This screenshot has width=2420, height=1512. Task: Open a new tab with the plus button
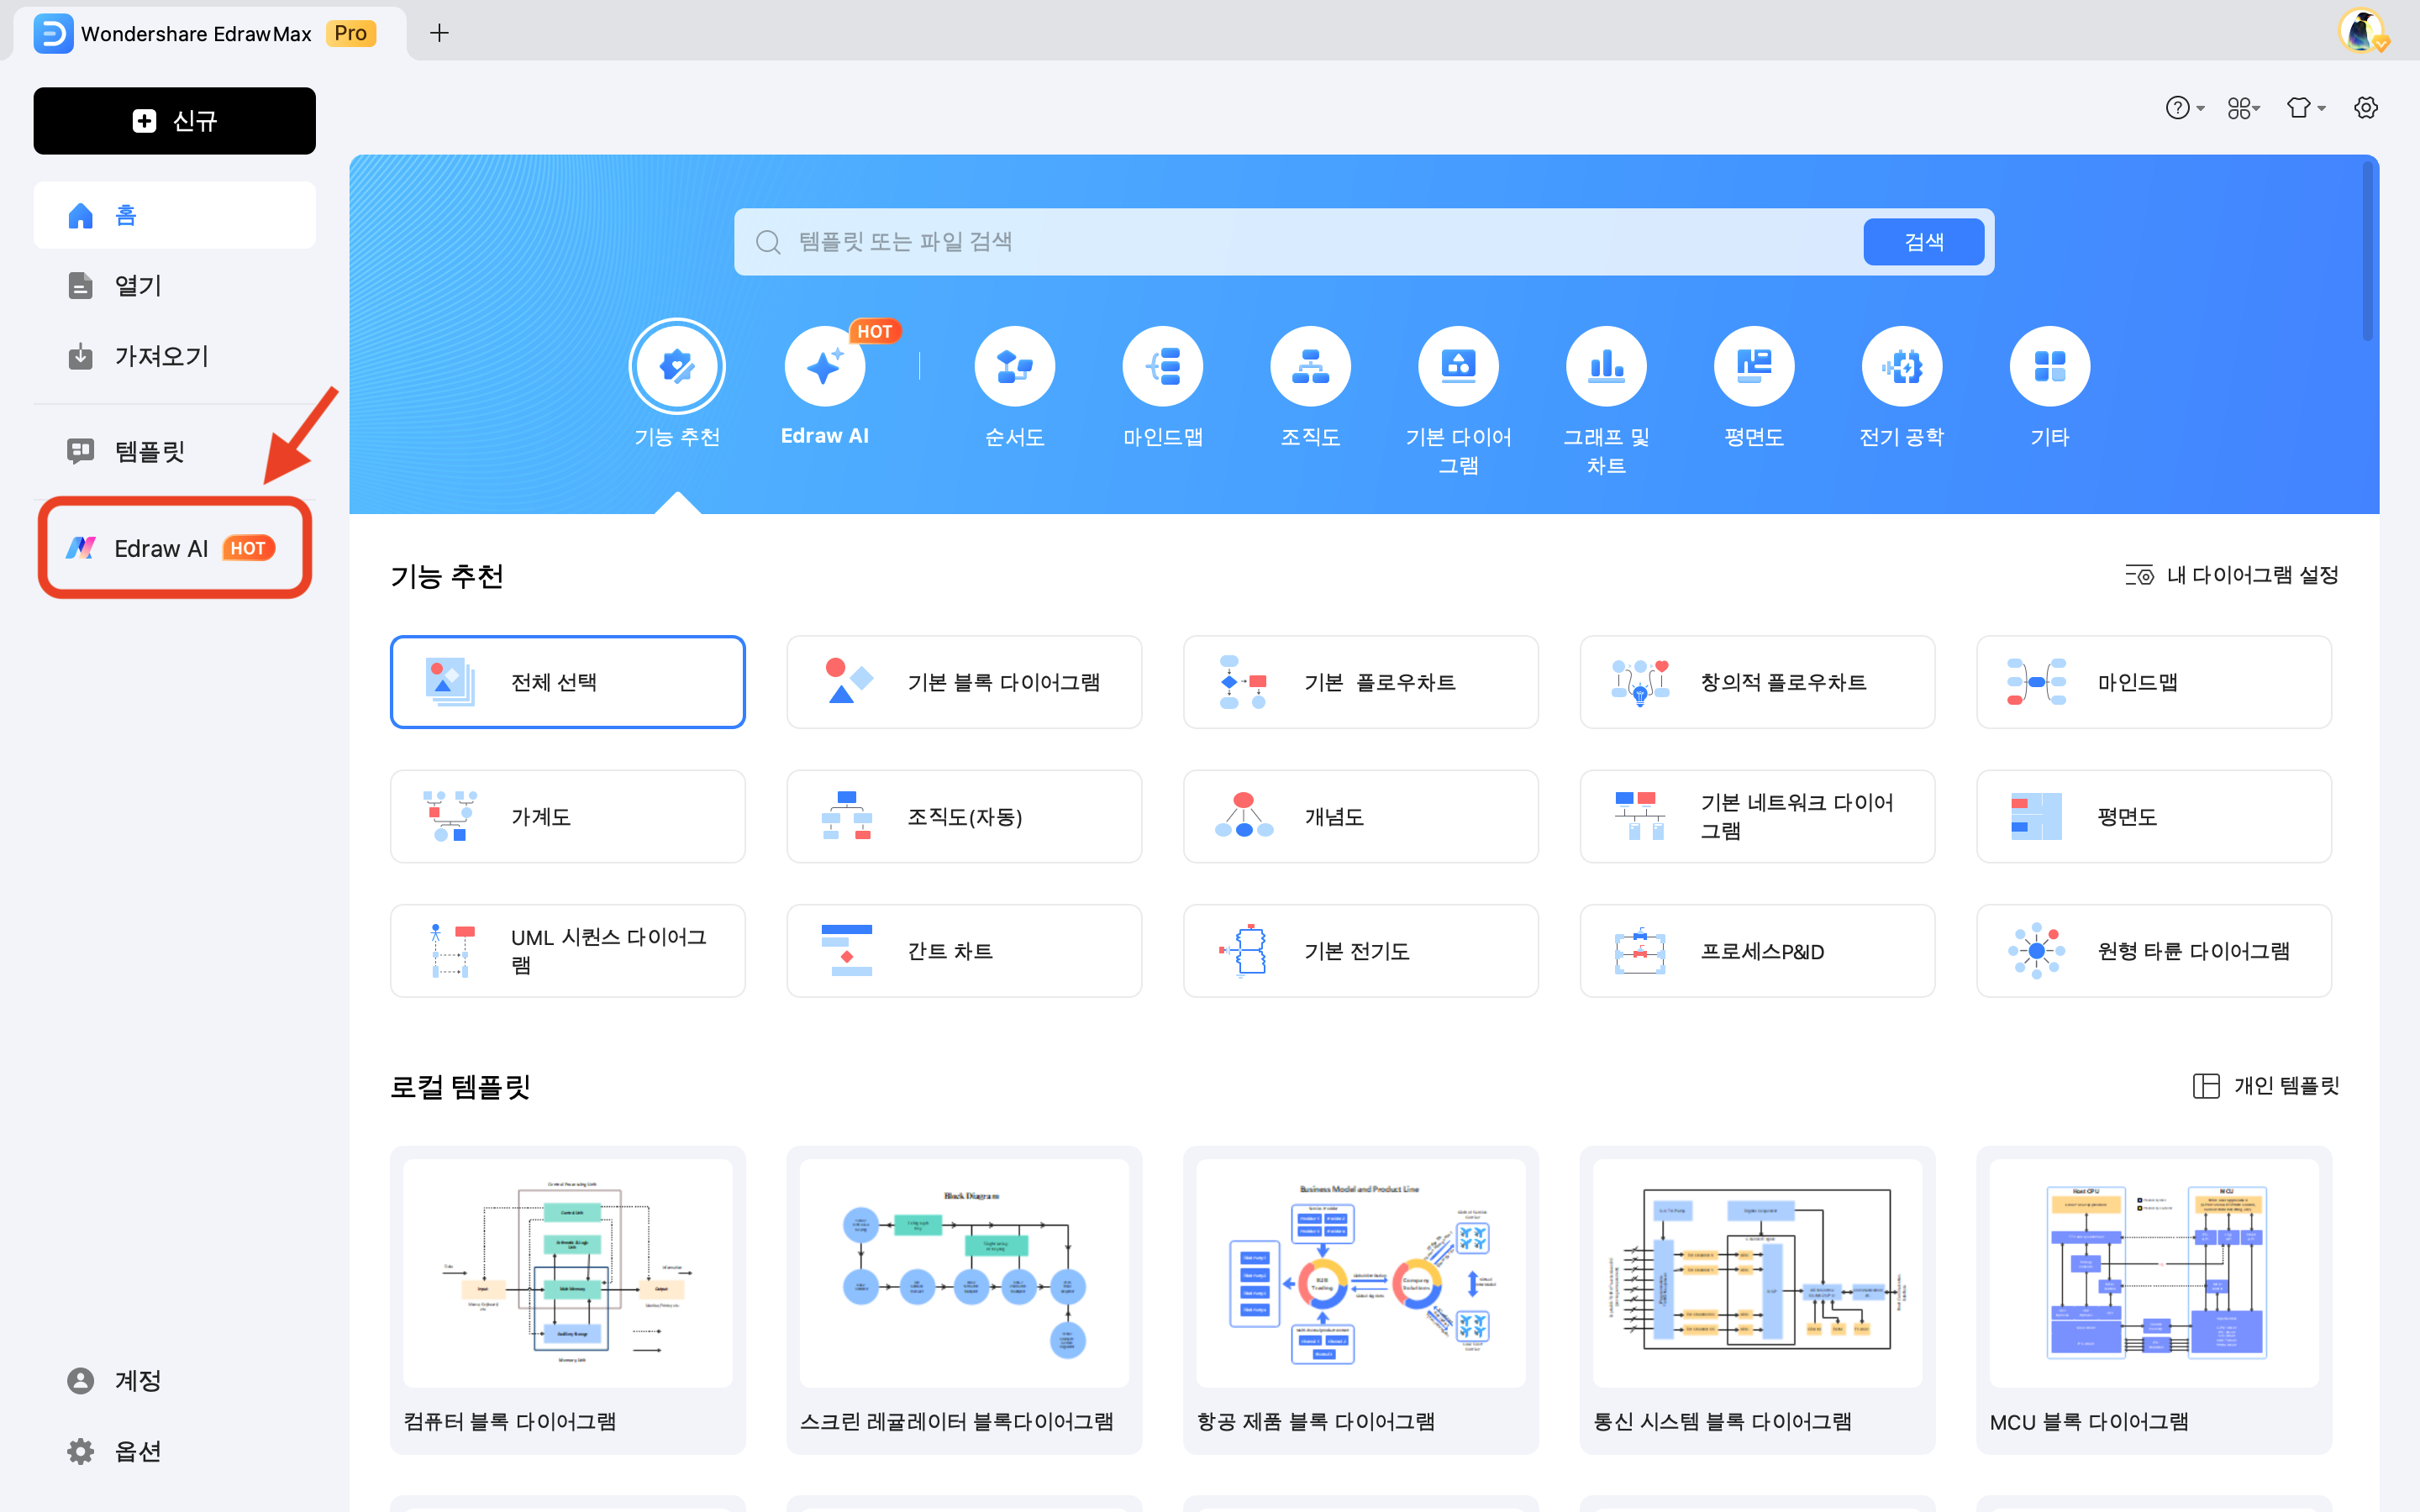pyautogui.click(x=439, y=33)
